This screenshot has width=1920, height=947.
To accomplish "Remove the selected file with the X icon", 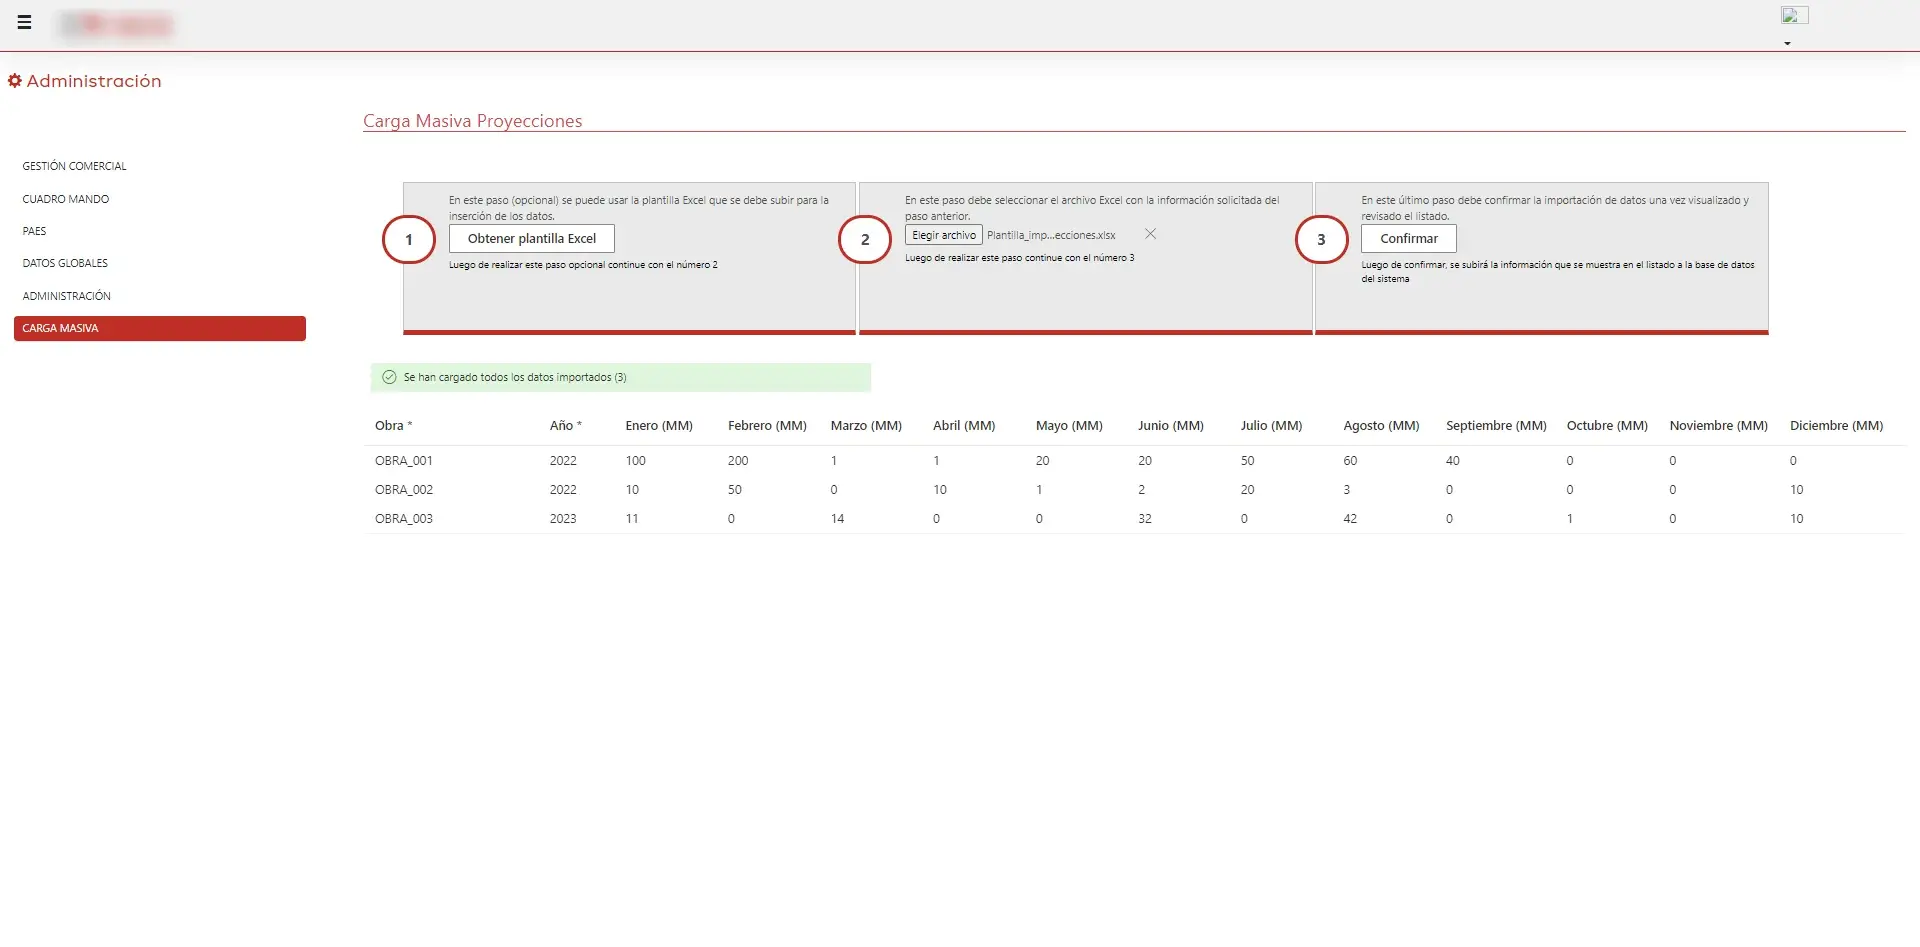I will coord(1150,234).
